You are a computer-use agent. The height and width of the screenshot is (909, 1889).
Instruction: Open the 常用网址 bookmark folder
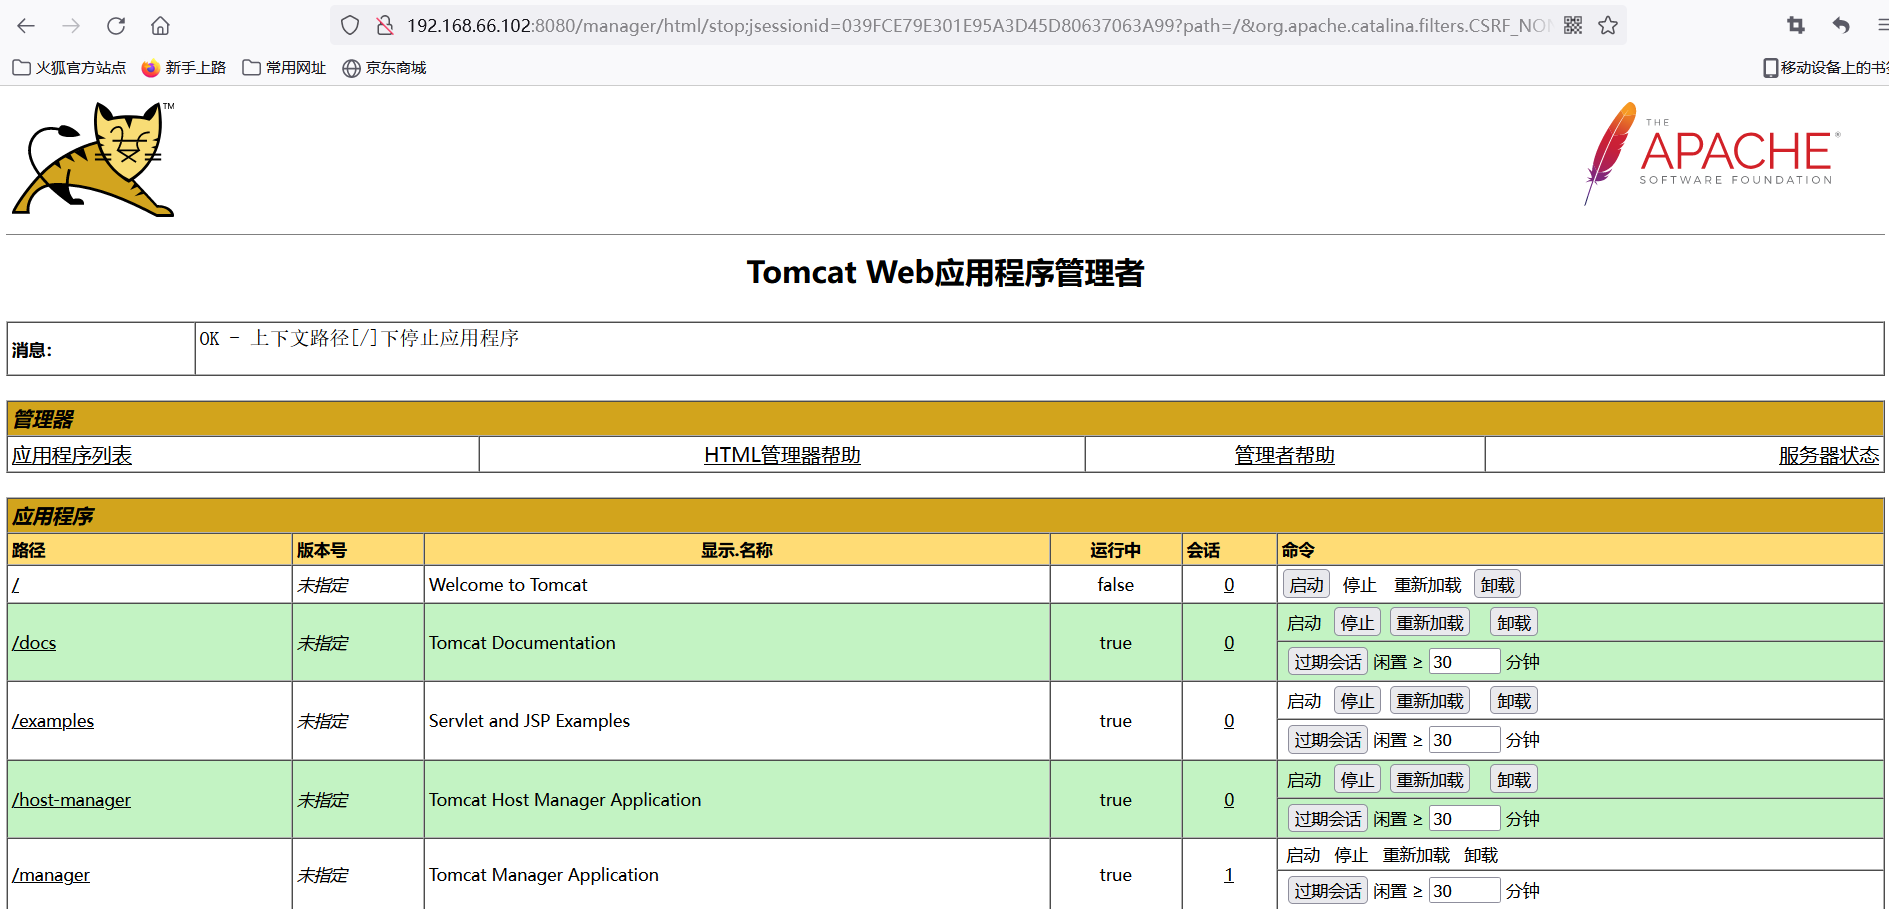point(284,68)
